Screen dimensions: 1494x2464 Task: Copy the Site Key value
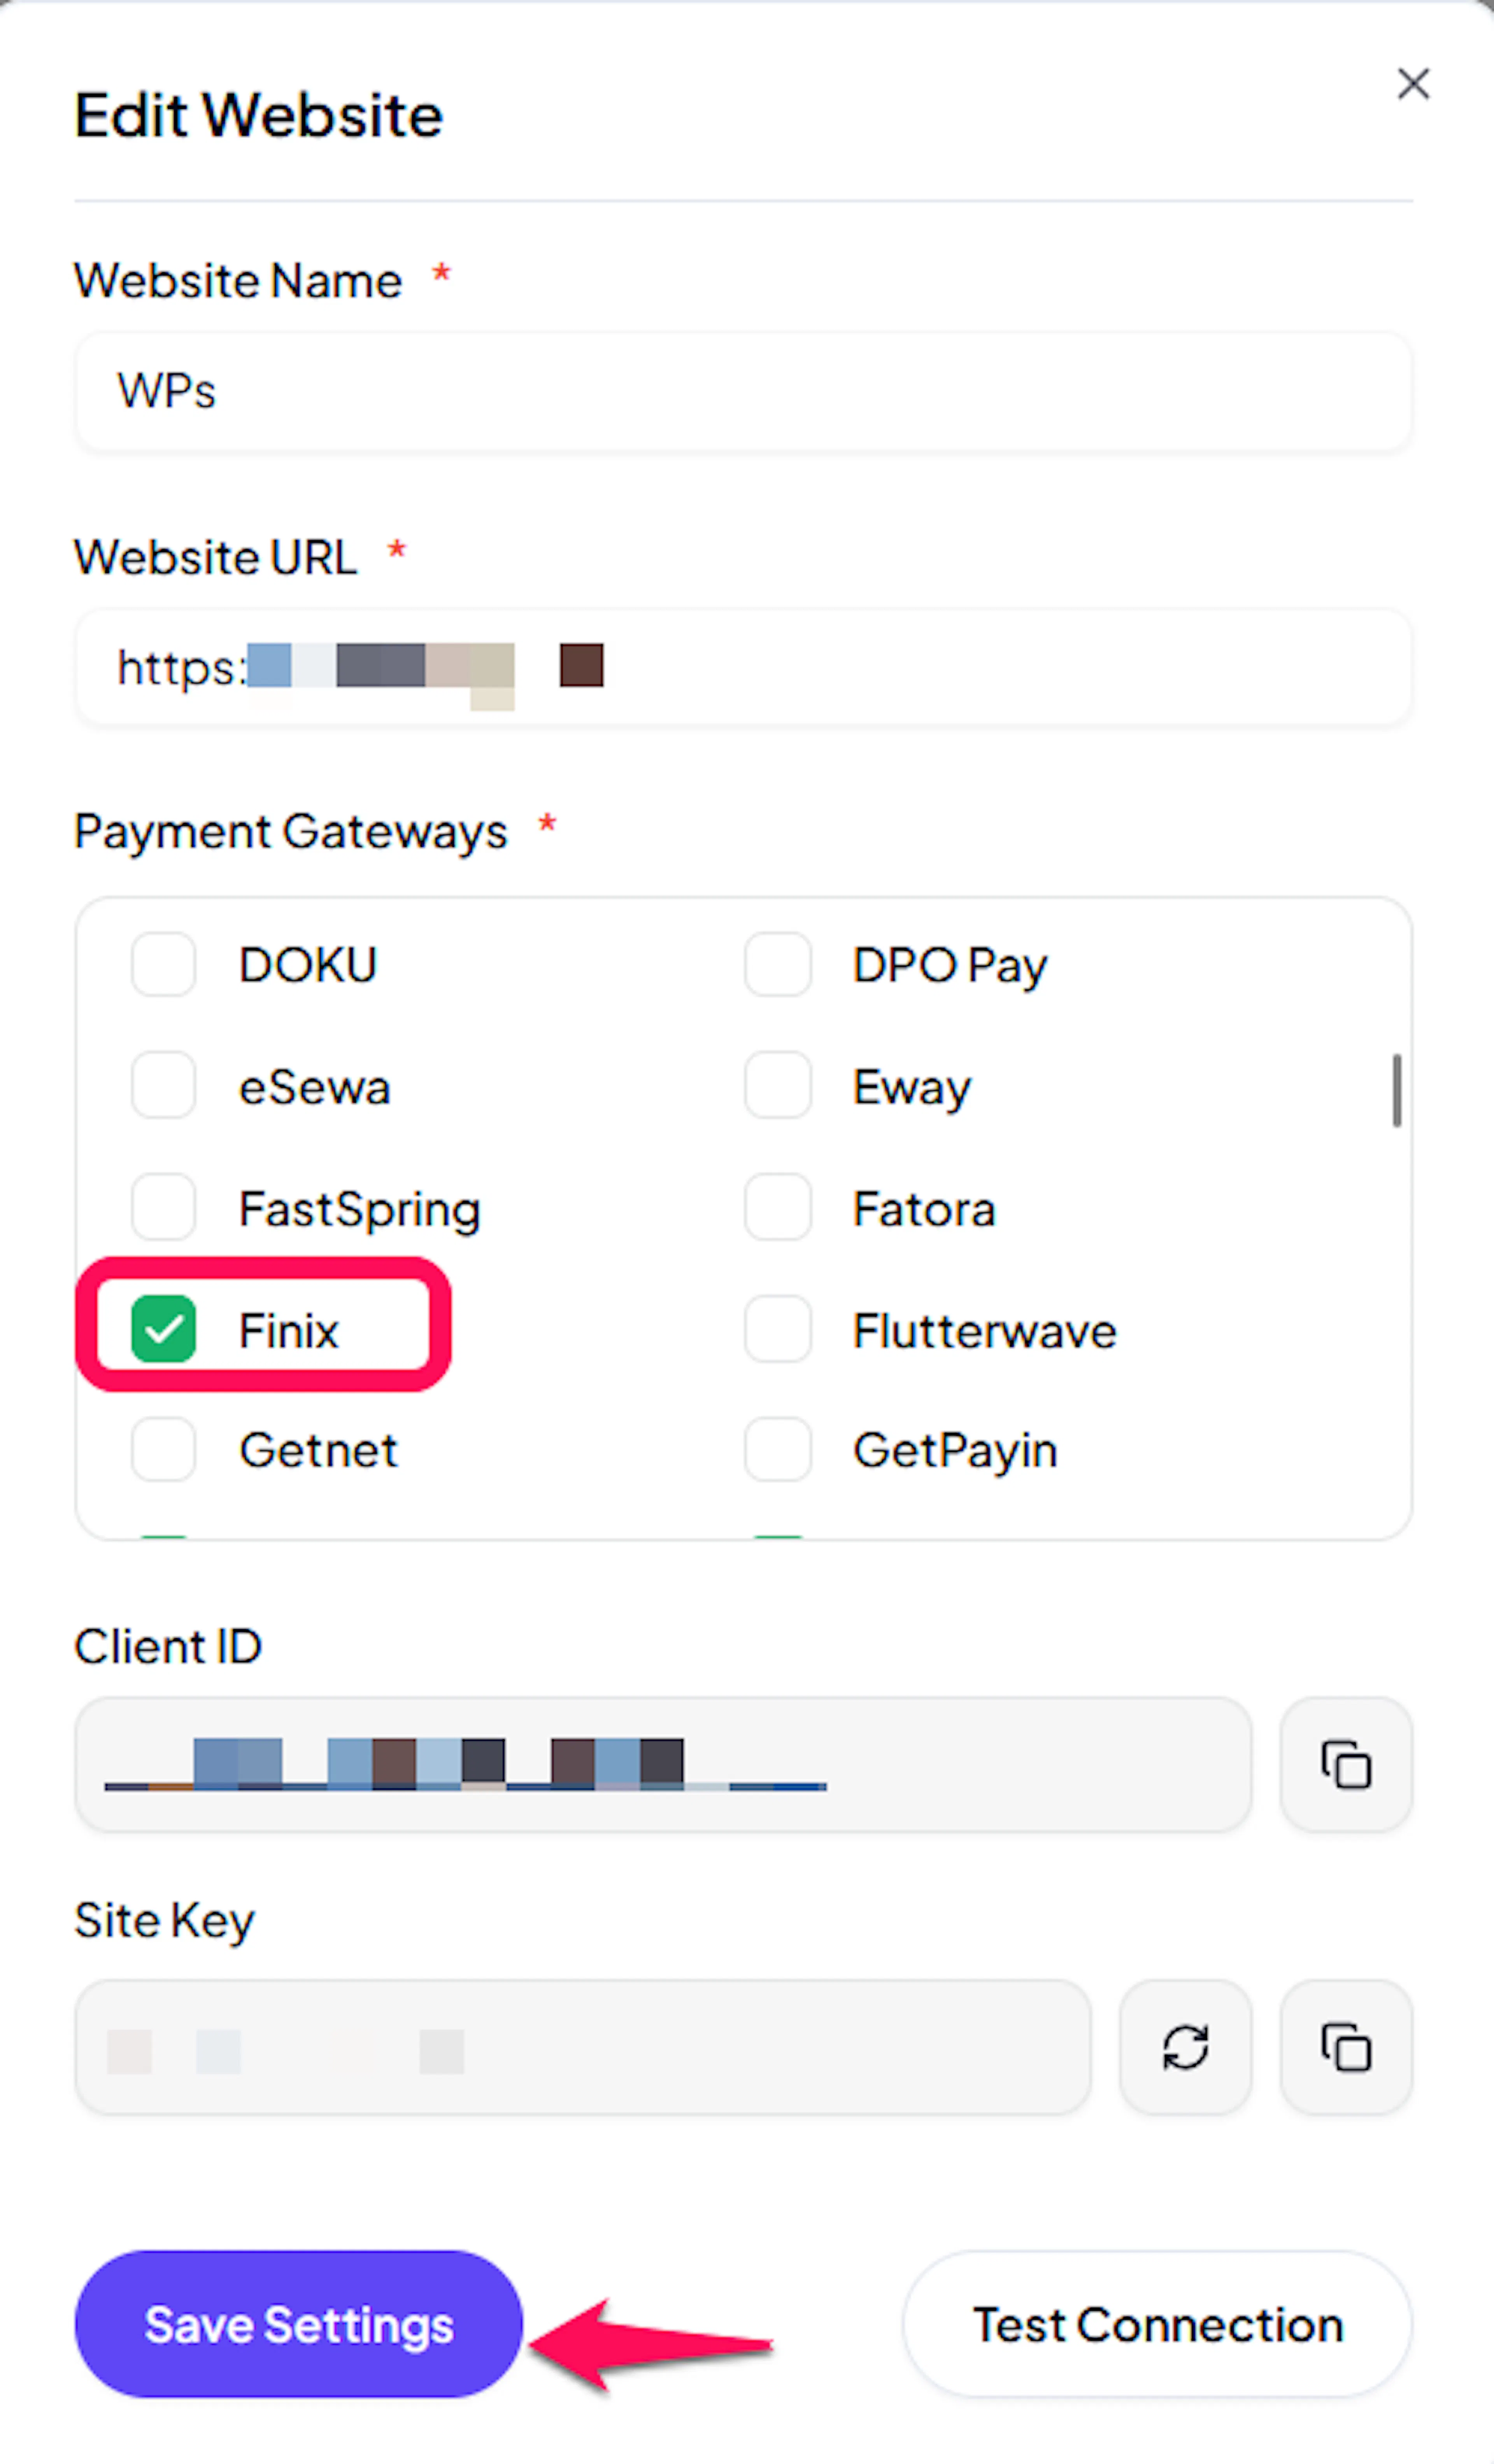click(1346, 2047)
